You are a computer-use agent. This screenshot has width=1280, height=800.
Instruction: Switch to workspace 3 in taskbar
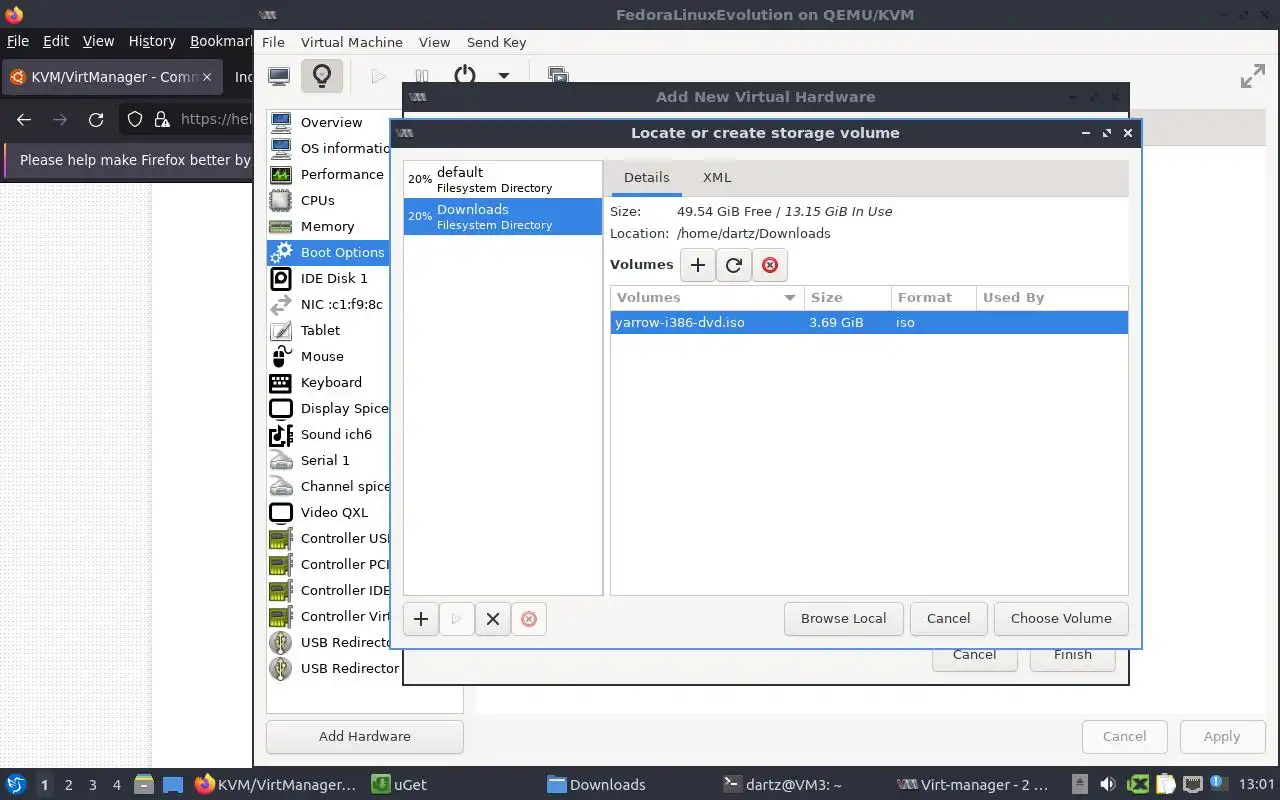tap(93, 785)
